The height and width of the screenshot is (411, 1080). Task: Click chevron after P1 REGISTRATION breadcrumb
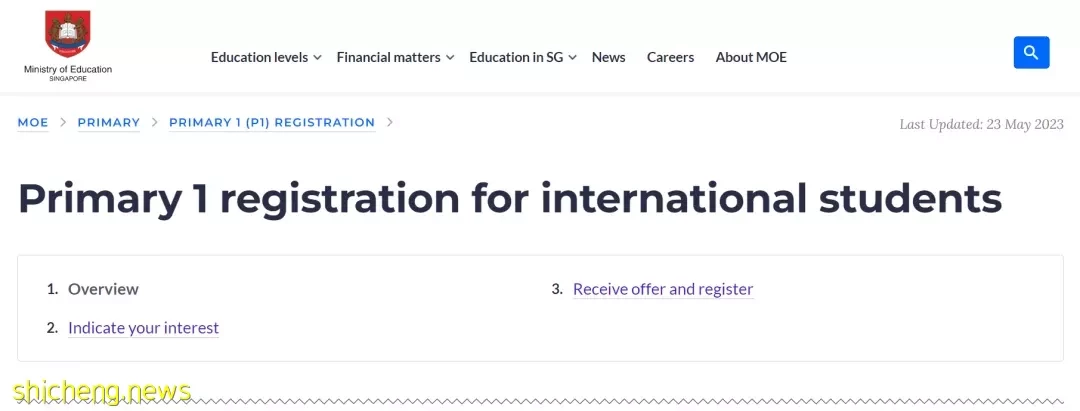click(390, 123)
